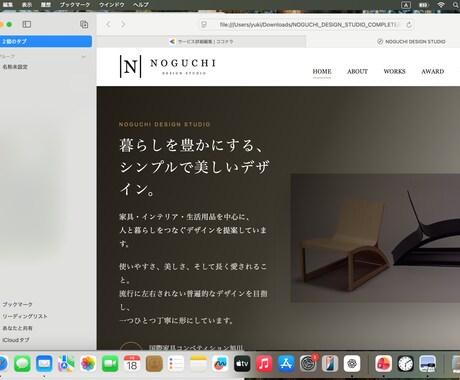Screen dimensions: 460x380
Task: Open Calendar from the Dock
Action: (132, 364)
